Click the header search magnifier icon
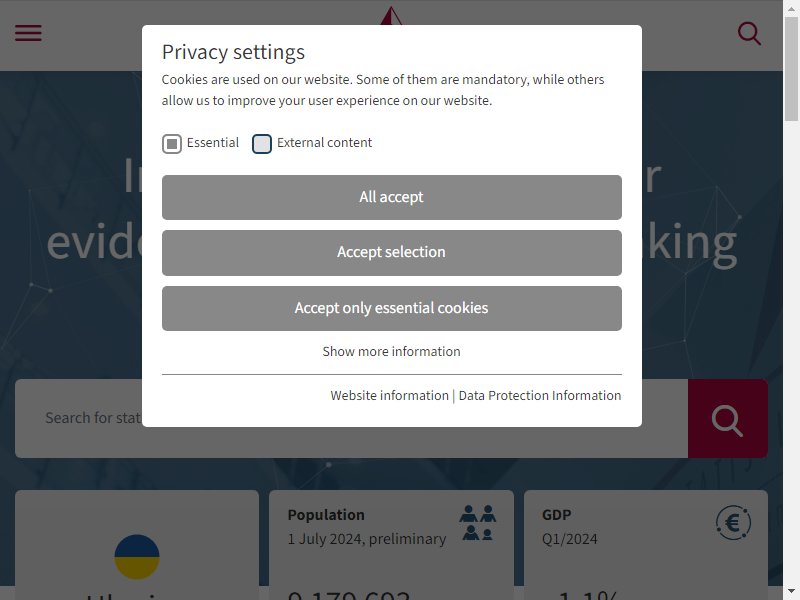The height and width of the screenshot is (600, 800). coord(749,34)
